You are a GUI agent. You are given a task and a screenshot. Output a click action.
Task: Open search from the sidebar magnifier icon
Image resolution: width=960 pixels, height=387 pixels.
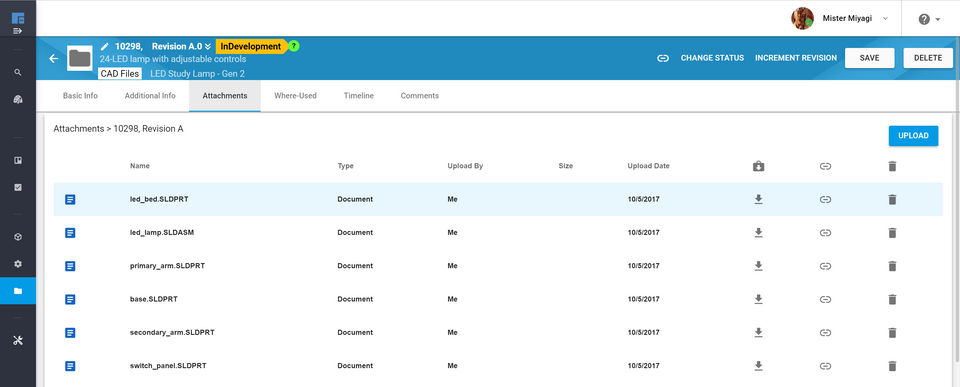(18, 72)
